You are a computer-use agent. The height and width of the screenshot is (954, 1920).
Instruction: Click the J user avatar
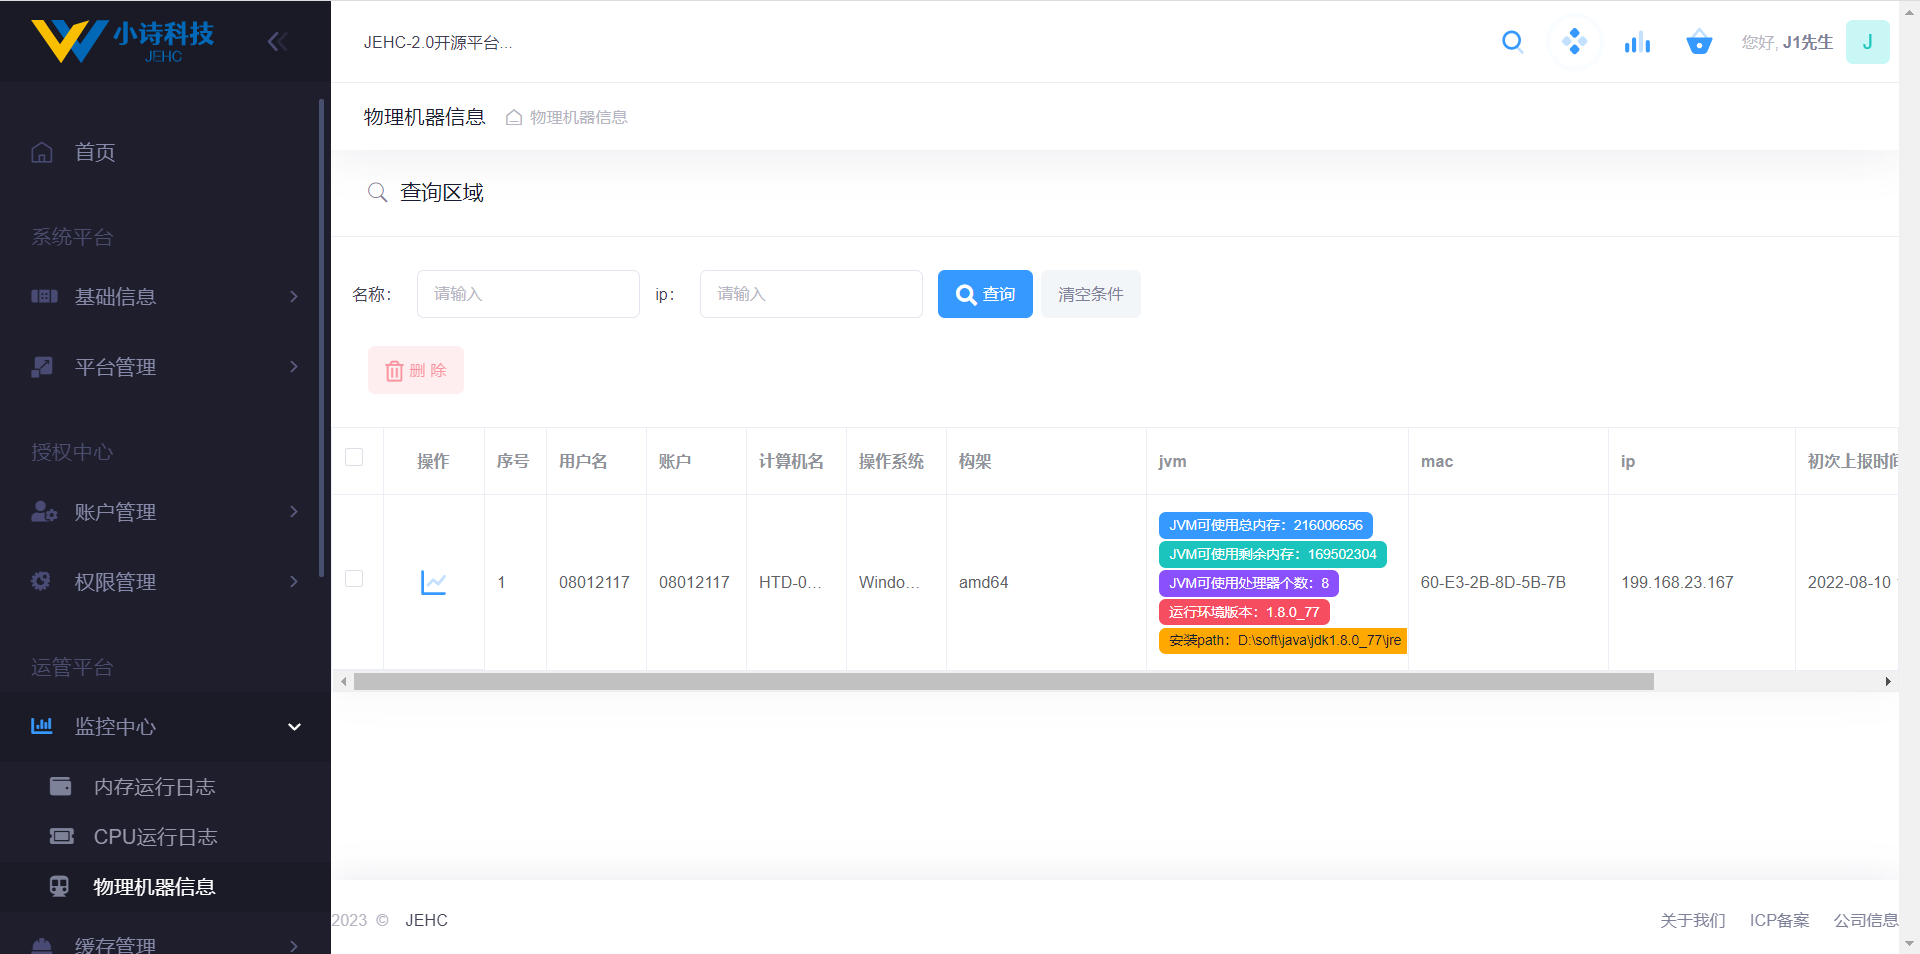[1867, 42]
